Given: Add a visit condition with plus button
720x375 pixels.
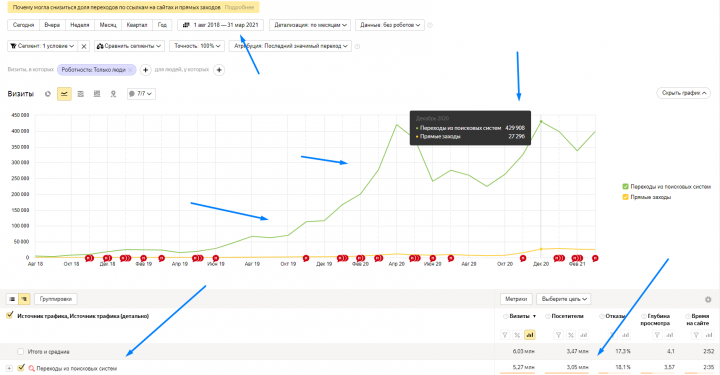Looking at the screenshot, I should pos(145,70).
